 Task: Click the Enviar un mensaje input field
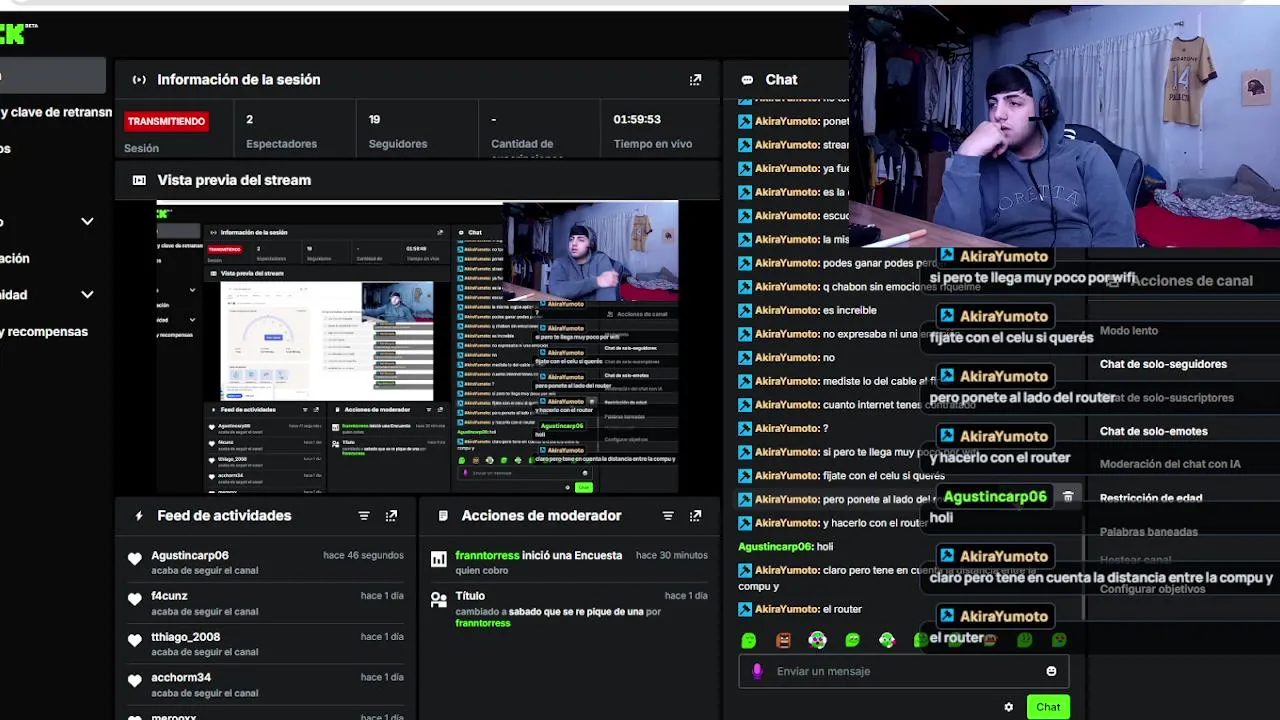click(x=904, y=671)
